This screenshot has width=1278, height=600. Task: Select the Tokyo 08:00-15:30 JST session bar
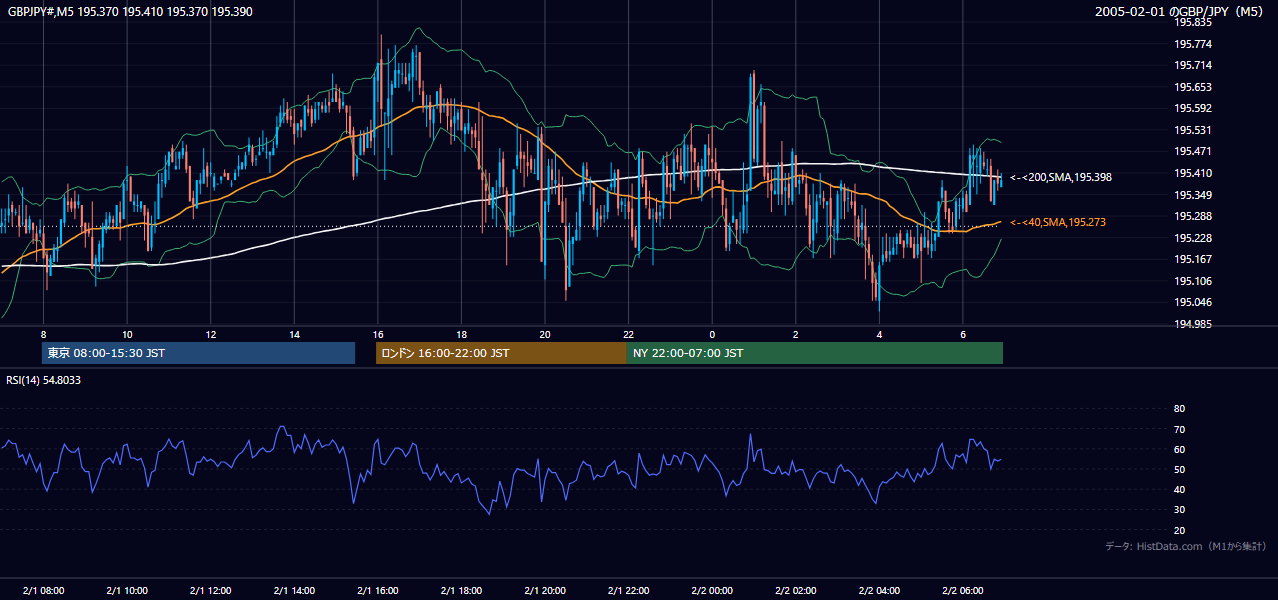click(x=198, y=353)
